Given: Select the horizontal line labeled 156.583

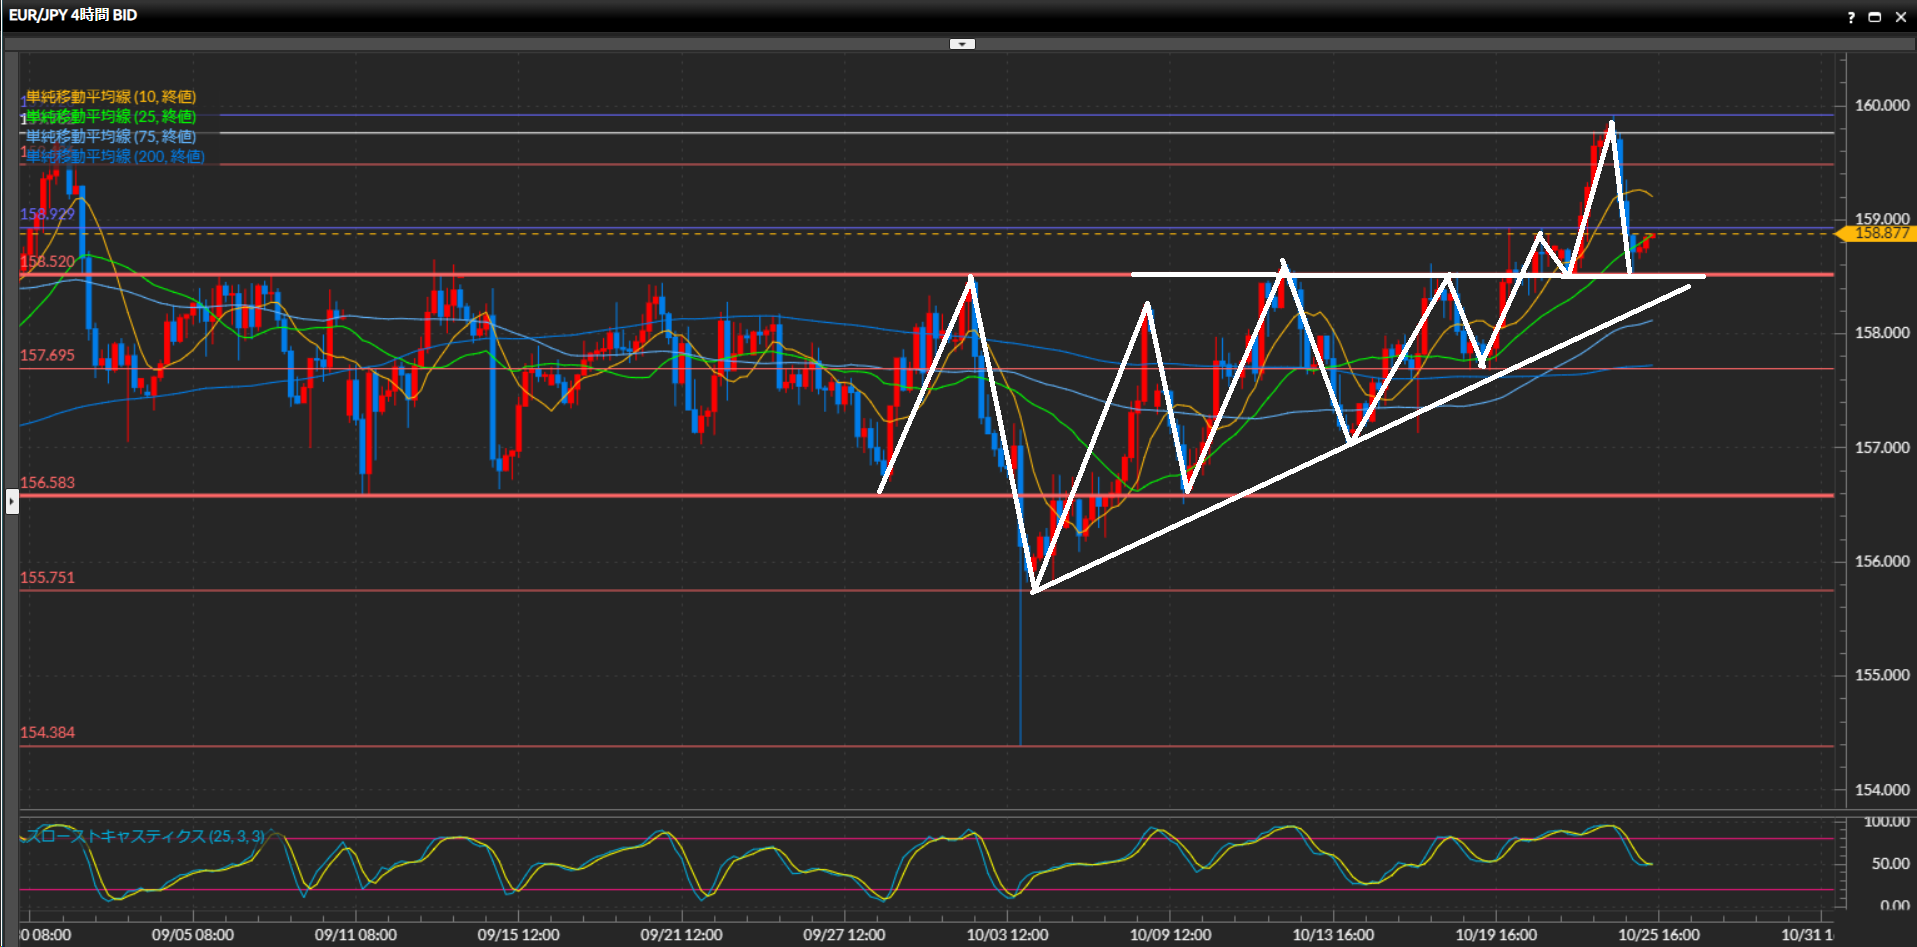Looking at the screenshot, I should 48,483.
